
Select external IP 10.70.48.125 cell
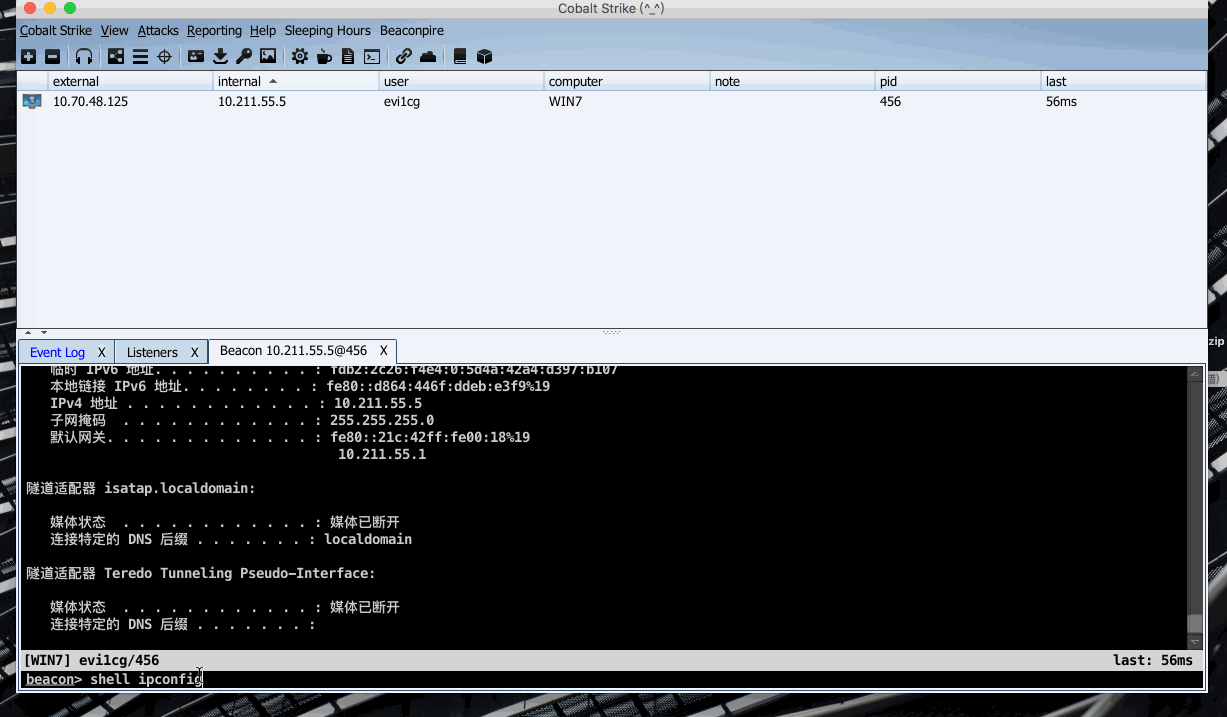point(130,101)
